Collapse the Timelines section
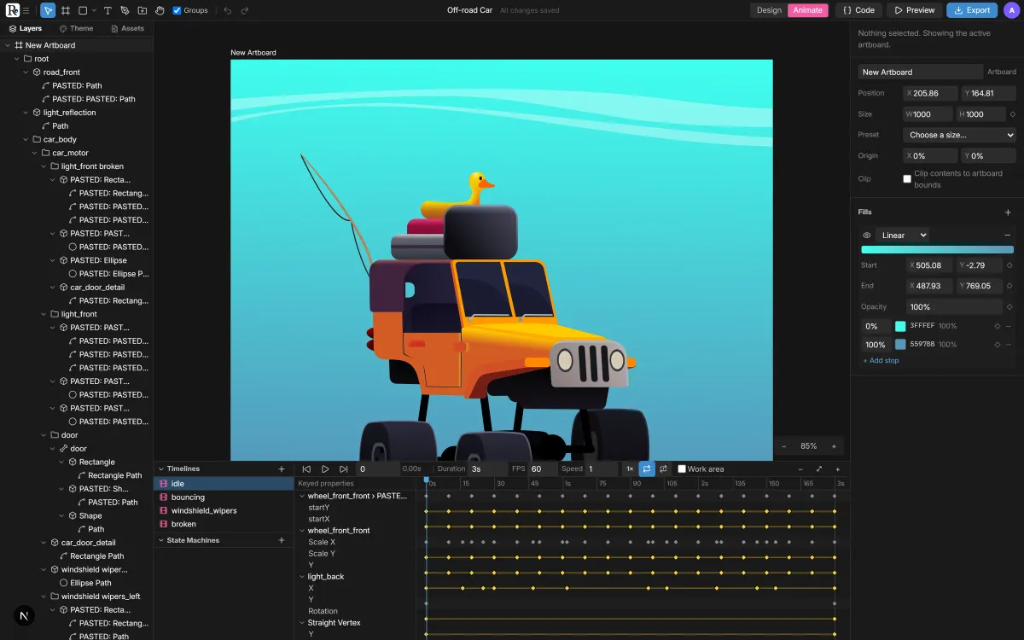 (x=161, y=469)
